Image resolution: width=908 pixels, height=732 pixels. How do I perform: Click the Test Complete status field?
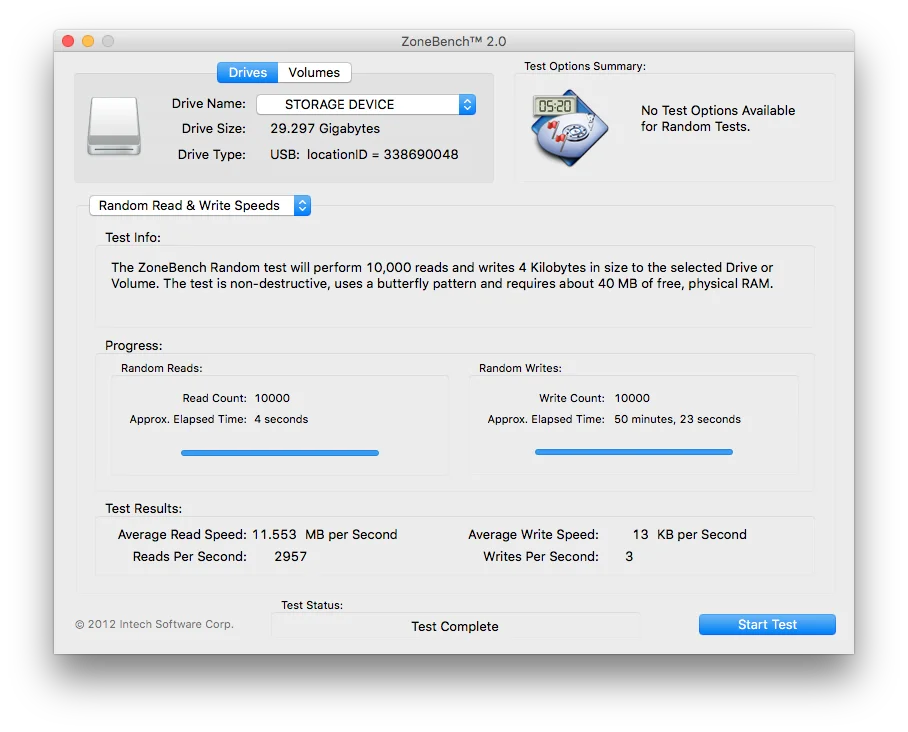point(455,626)
